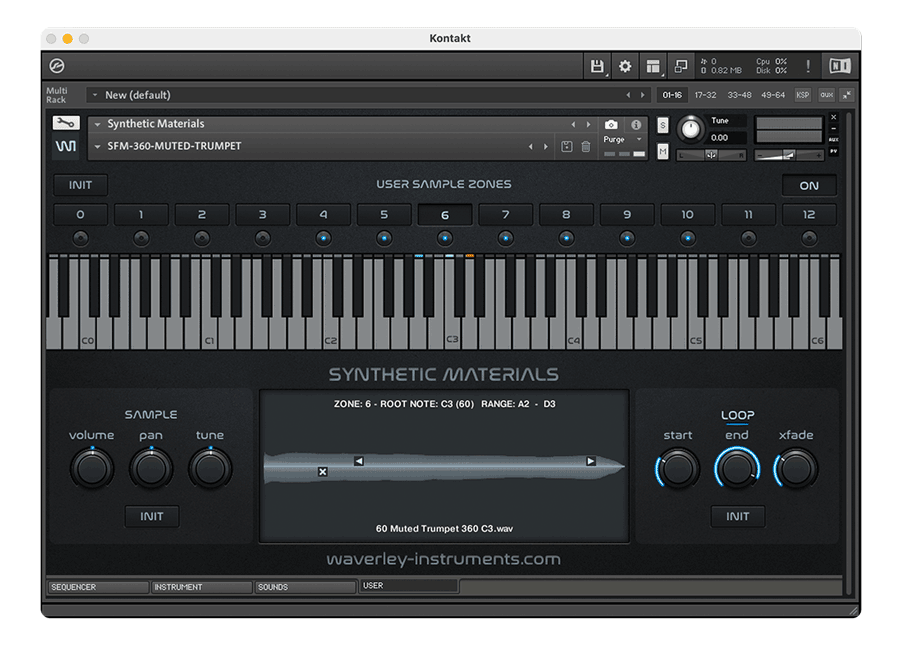
Task: Minimize instrument header with minus icon
Action: click(x=834, y=129)
